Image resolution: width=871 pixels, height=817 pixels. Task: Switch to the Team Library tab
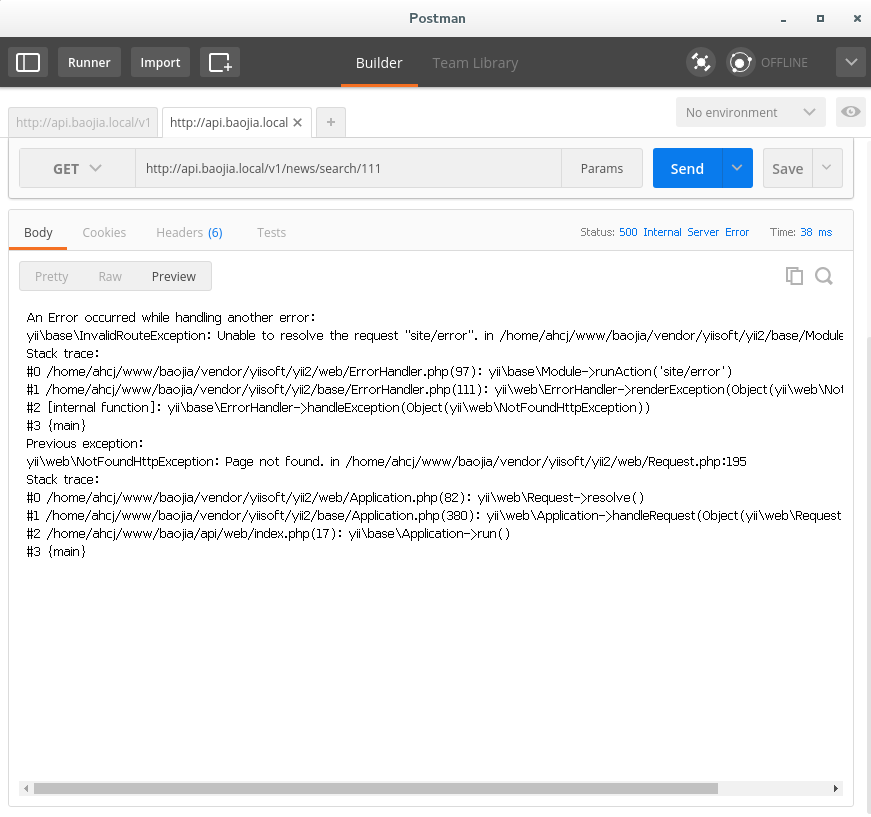pyautogui.click(x=475, y=63)
